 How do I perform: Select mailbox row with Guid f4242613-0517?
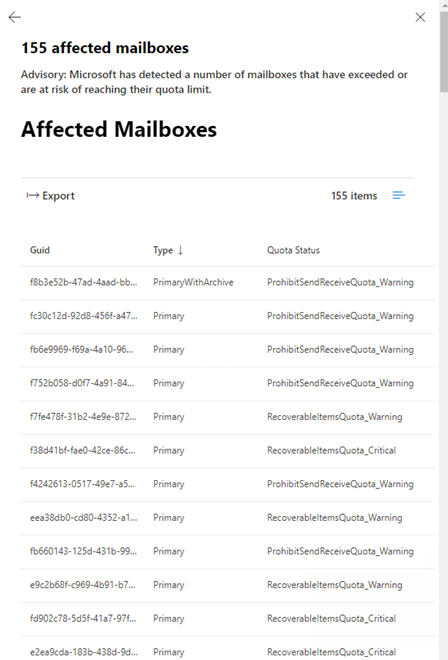[227, 484]
